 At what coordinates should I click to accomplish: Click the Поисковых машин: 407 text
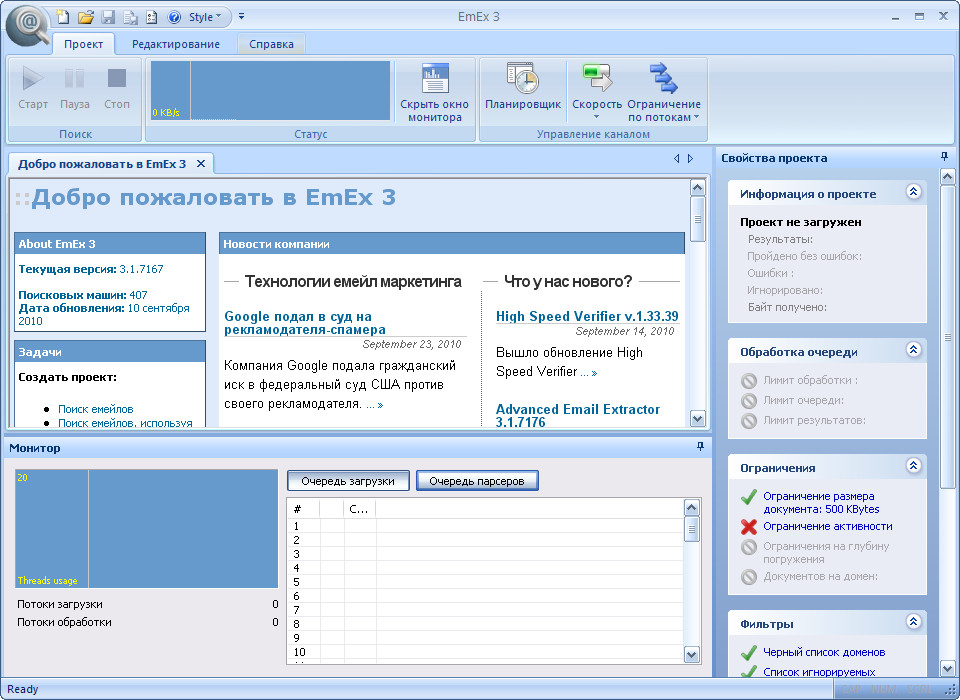[83, 295]
